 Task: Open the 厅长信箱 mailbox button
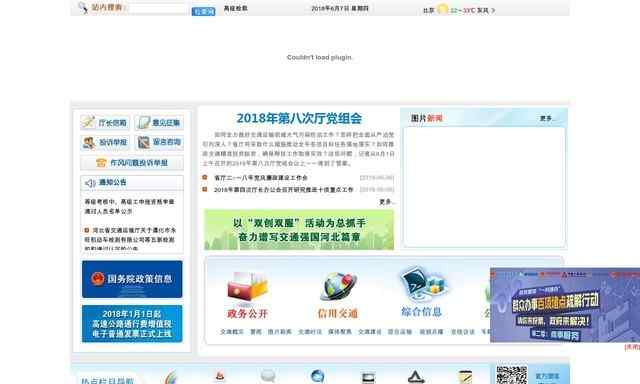[x=105, y=122]
